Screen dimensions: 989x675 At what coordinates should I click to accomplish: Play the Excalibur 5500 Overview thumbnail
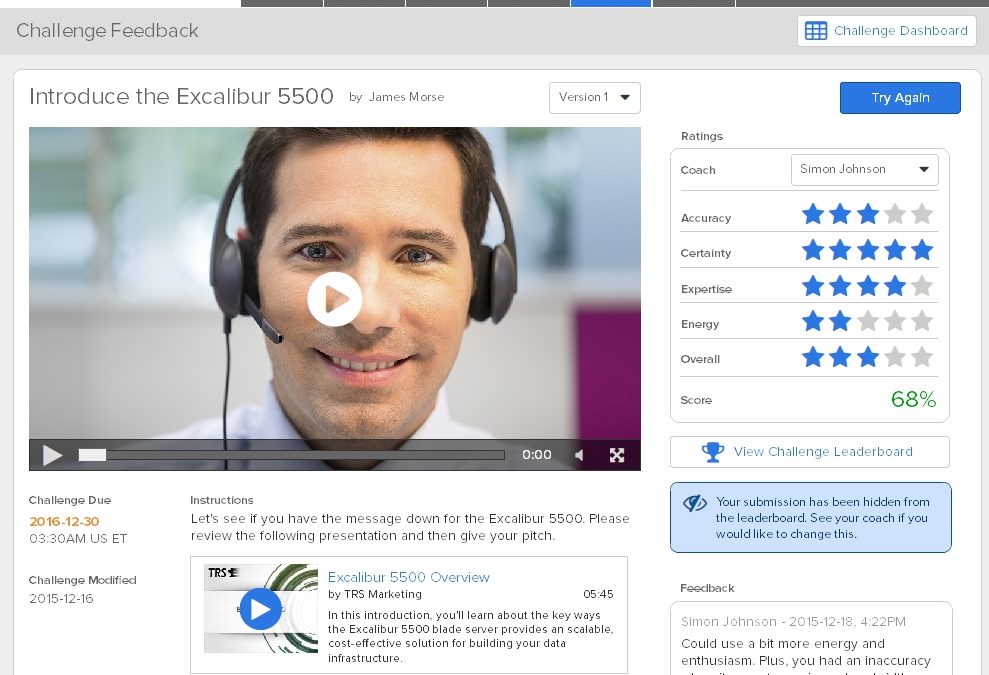coord(260,609)
